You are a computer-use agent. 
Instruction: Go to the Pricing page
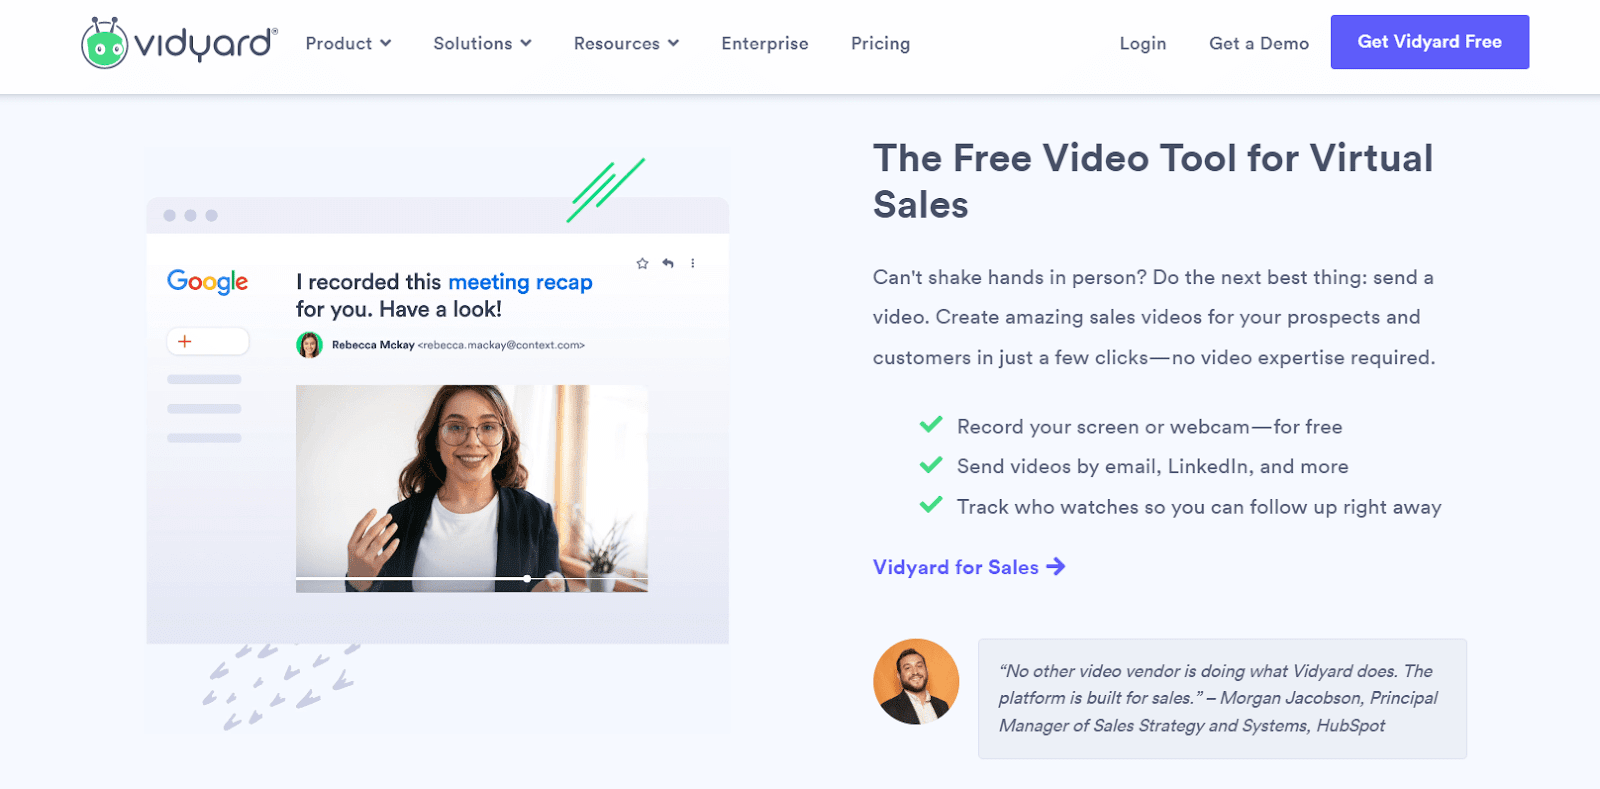click(880, 44)
